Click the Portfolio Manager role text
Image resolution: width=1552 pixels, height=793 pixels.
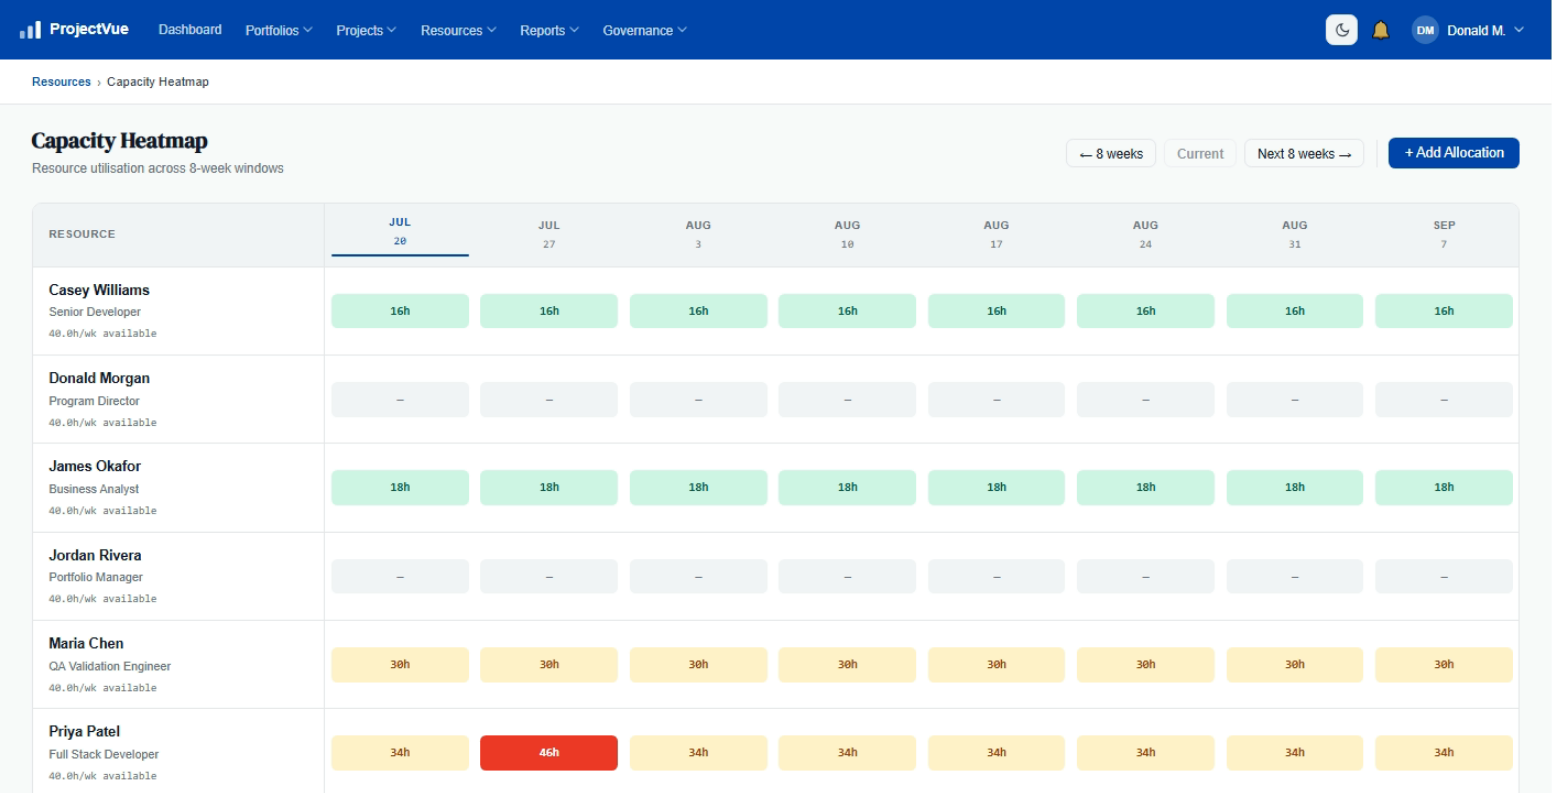pyautogui.click(x=96, y=577)
